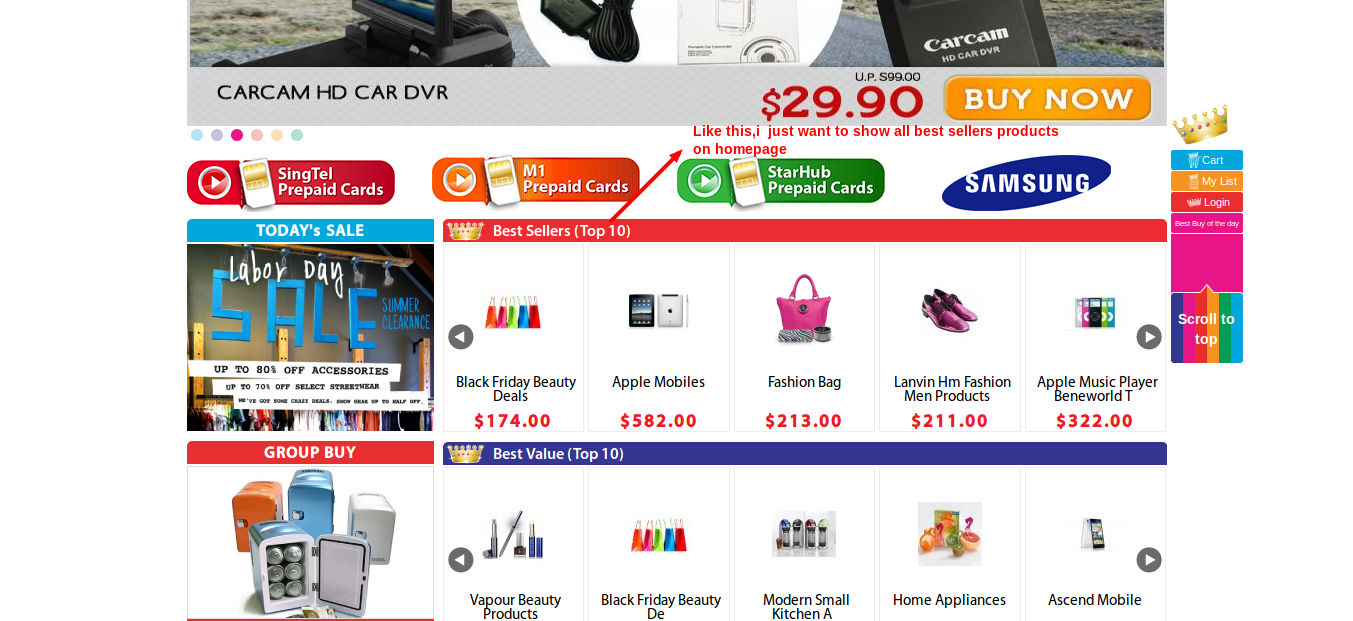This screenshot has height=621, width=1353.
Task: Click the SingTel Prepaid Cards banner
Action: pyautogui.click(x=291, y=183)
